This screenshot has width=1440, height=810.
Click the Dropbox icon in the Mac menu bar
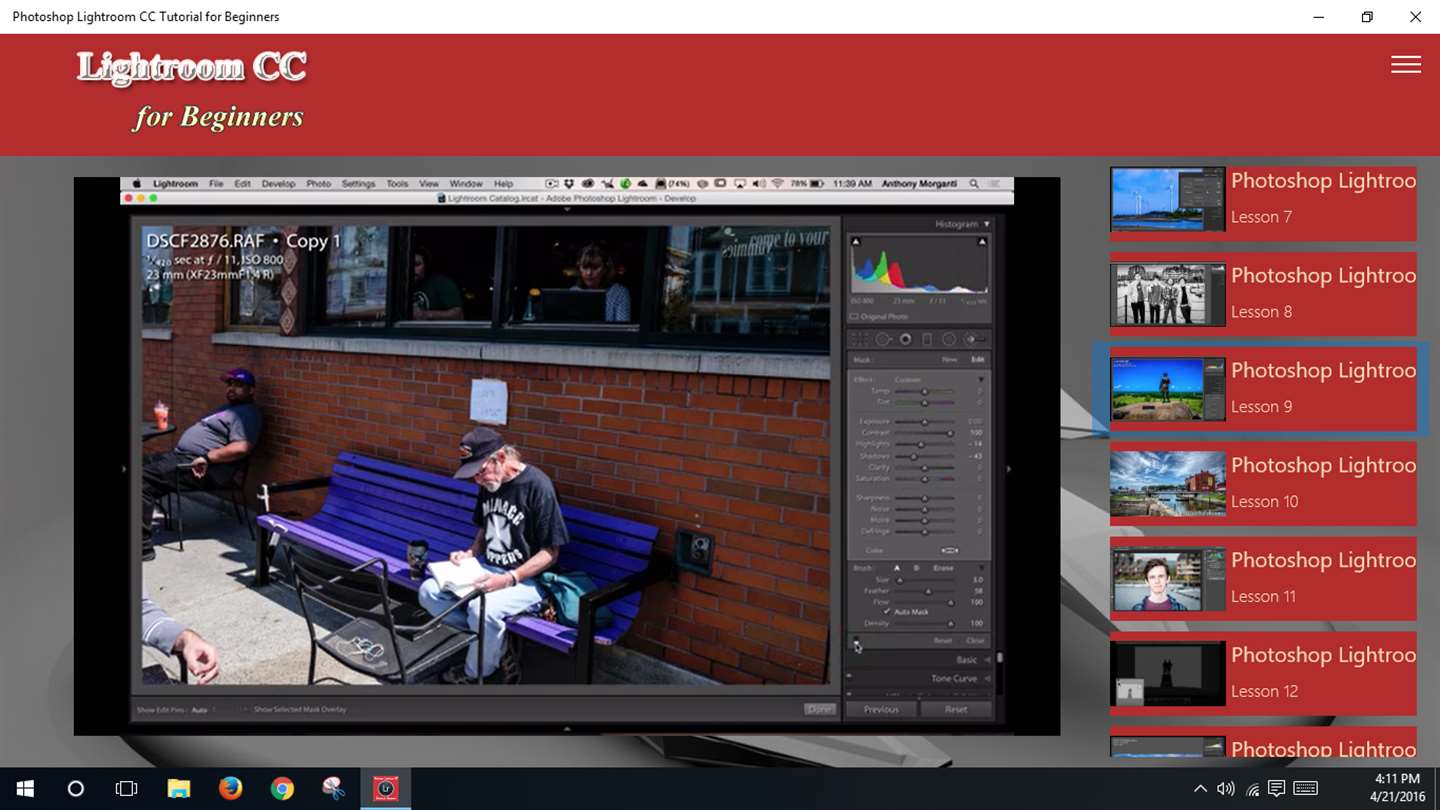[x=568, y=184]
